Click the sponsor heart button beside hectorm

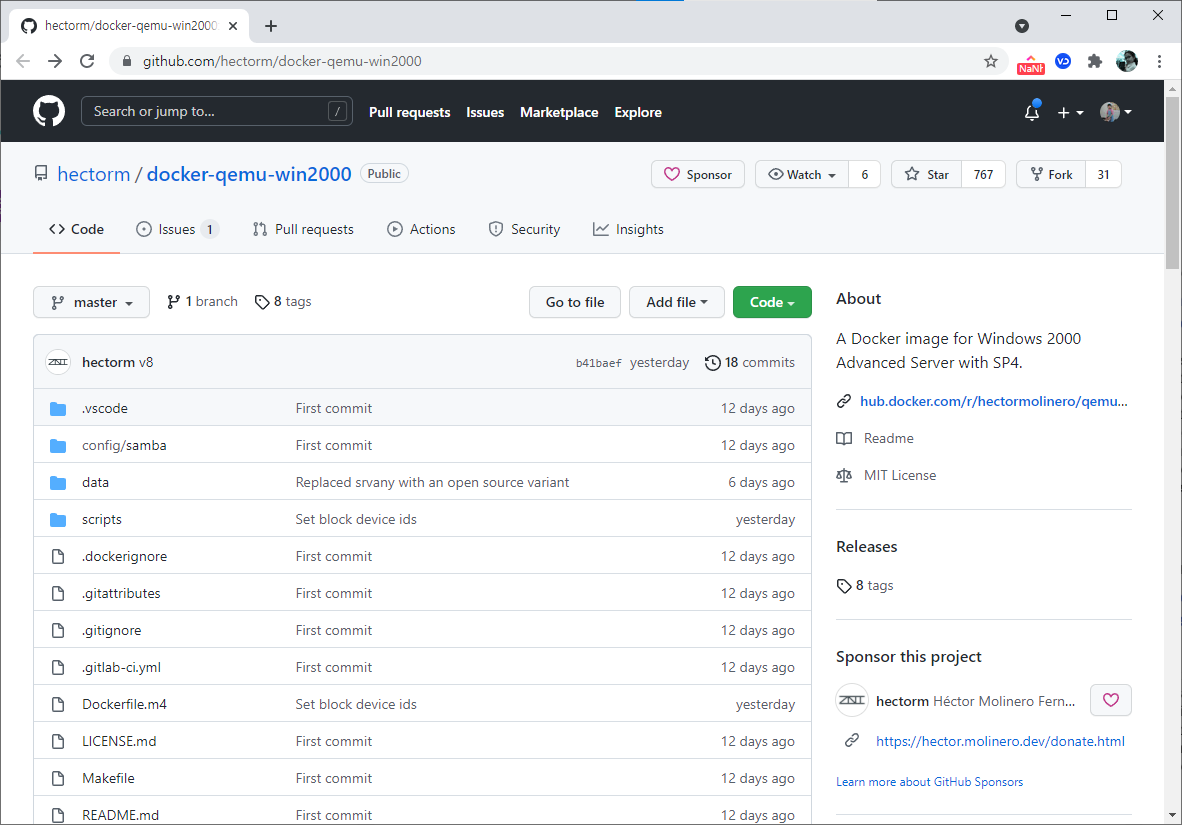pos(1110,700)
